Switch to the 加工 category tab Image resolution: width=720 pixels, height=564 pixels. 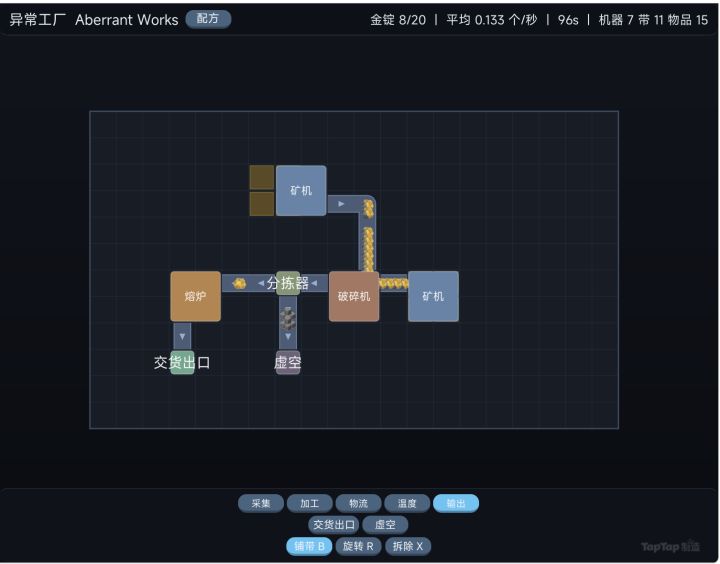pyautogui.click(x=309, y=503)
